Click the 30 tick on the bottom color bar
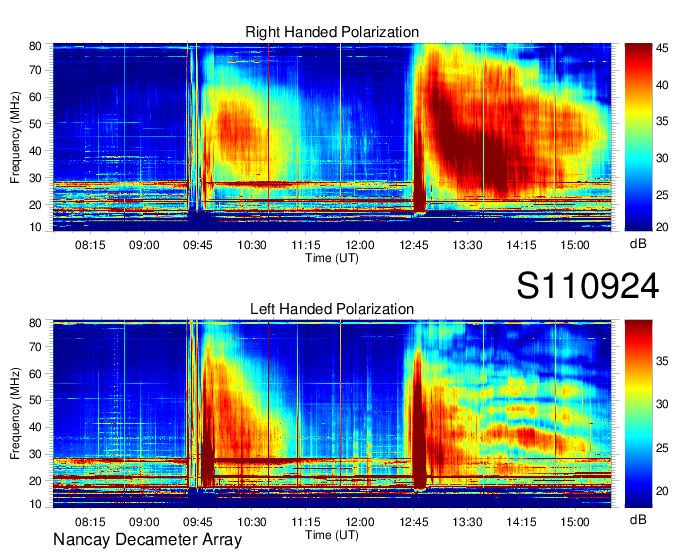The image size is (680, 552). [x=662, y=404]
